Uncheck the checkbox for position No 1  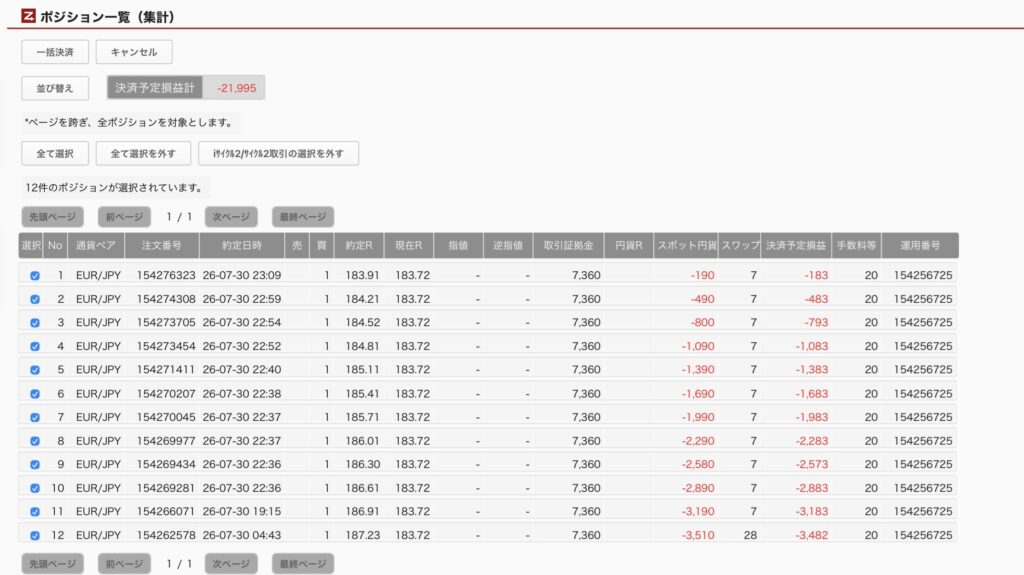[x=35, y=276]
